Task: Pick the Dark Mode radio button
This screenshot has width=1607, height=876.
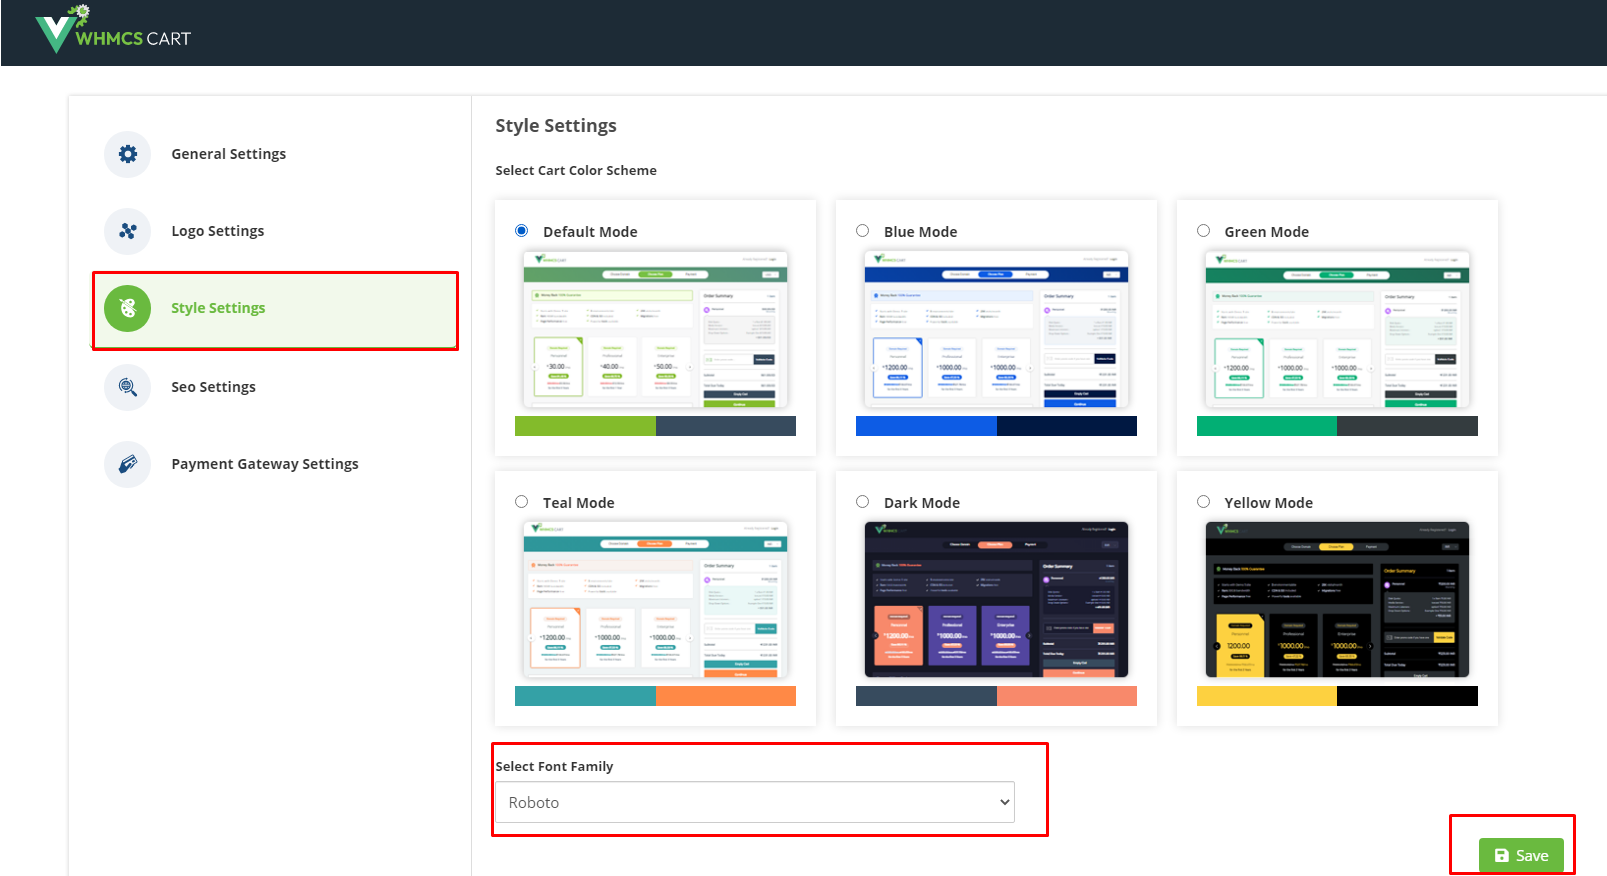Action: (x=863, y=502)
